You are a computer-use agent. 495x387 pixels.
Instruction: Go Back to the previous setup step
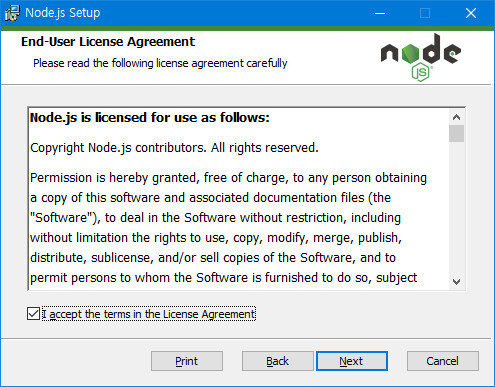(x=278, y=361)
